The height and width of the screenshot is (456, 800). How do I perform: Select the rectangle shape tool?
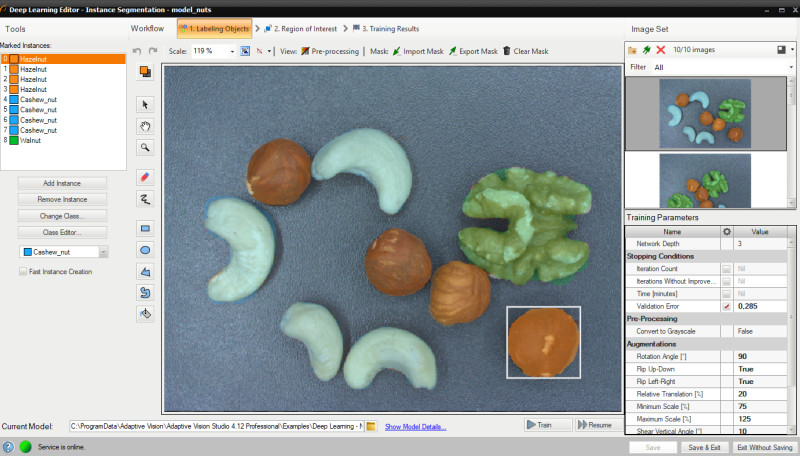(x=145, y=227)
